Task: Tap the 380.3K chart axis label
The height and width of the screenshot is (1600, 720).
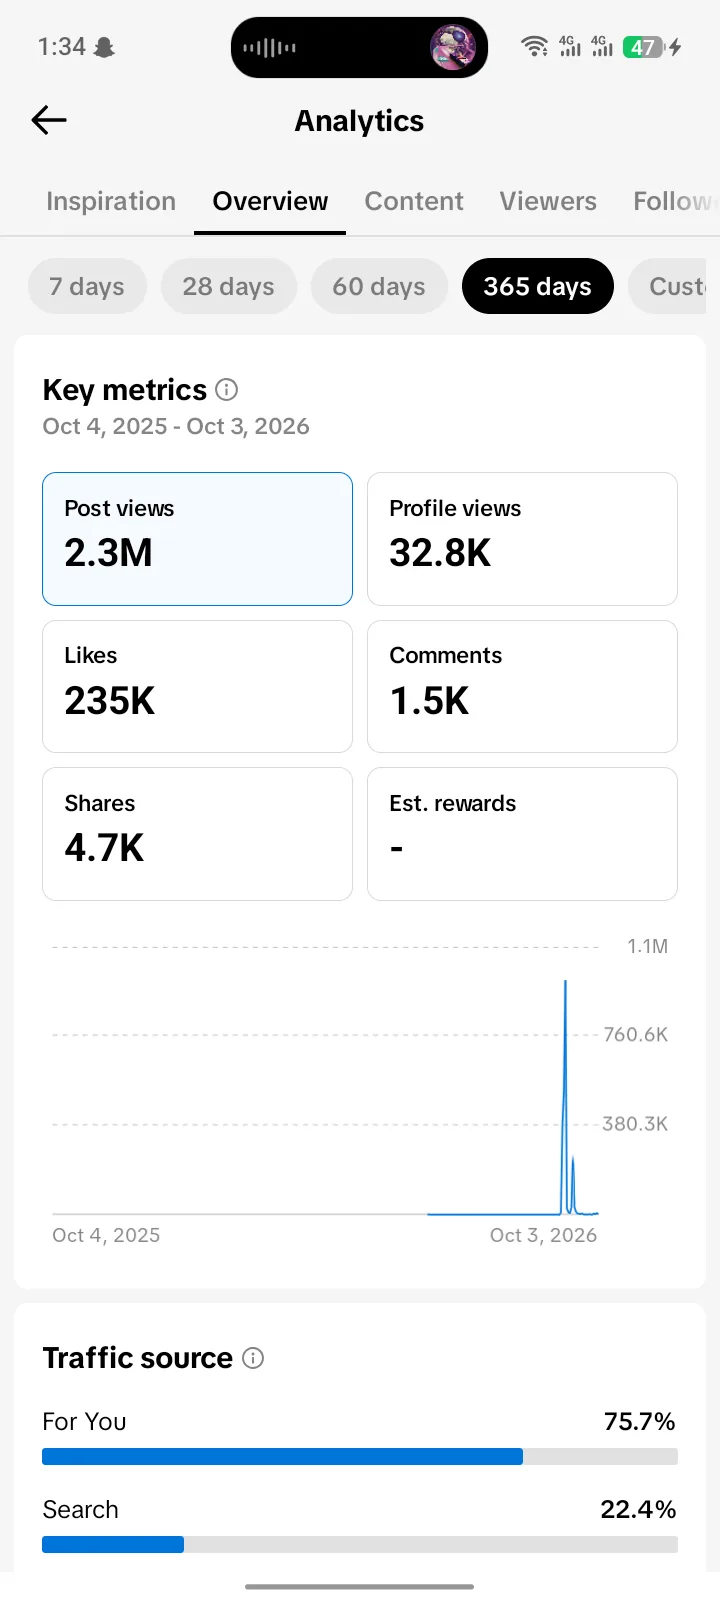Action: (635, 1124)
